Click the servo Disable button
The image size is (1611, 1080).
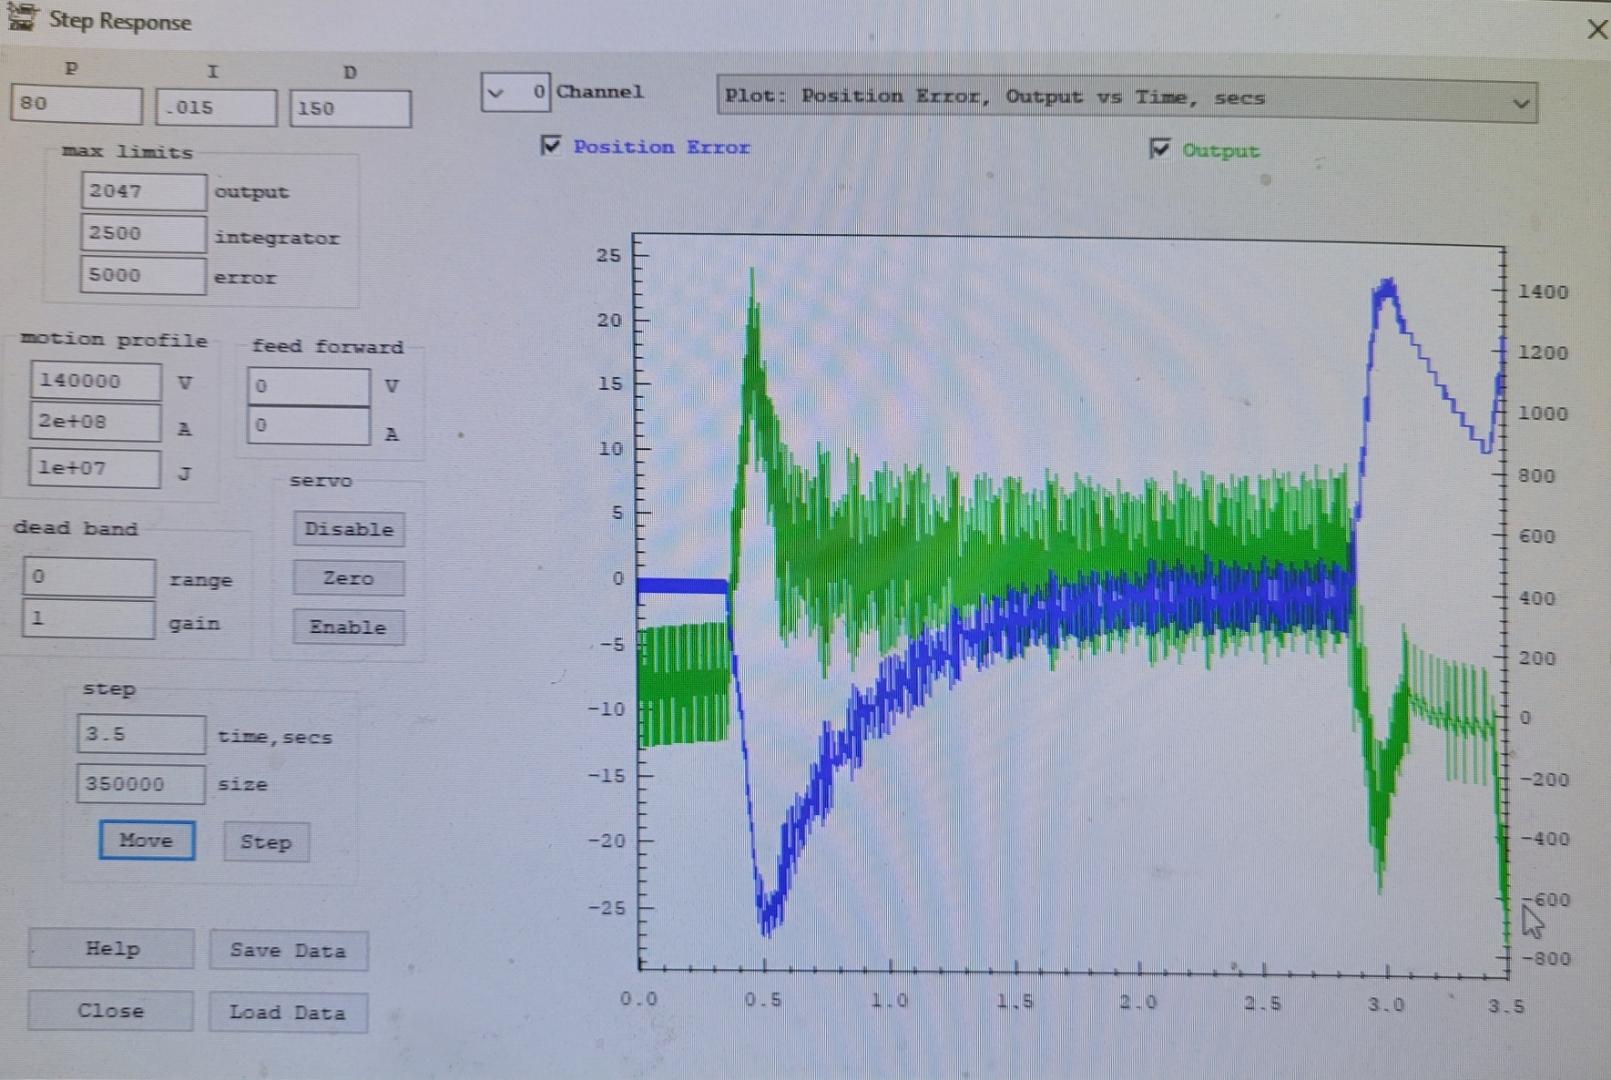click(348, 529)
